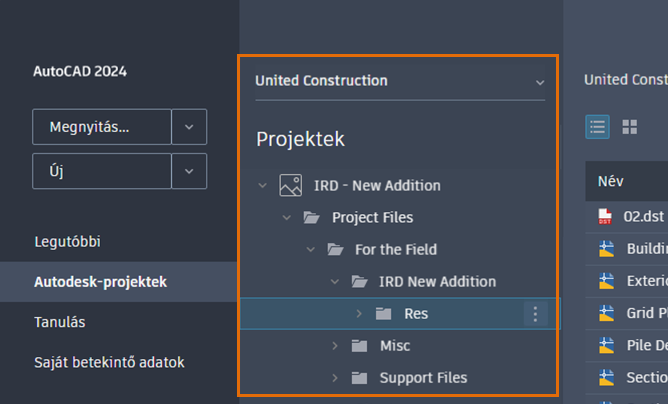Click the Project Files folder icon

(311, 217)
